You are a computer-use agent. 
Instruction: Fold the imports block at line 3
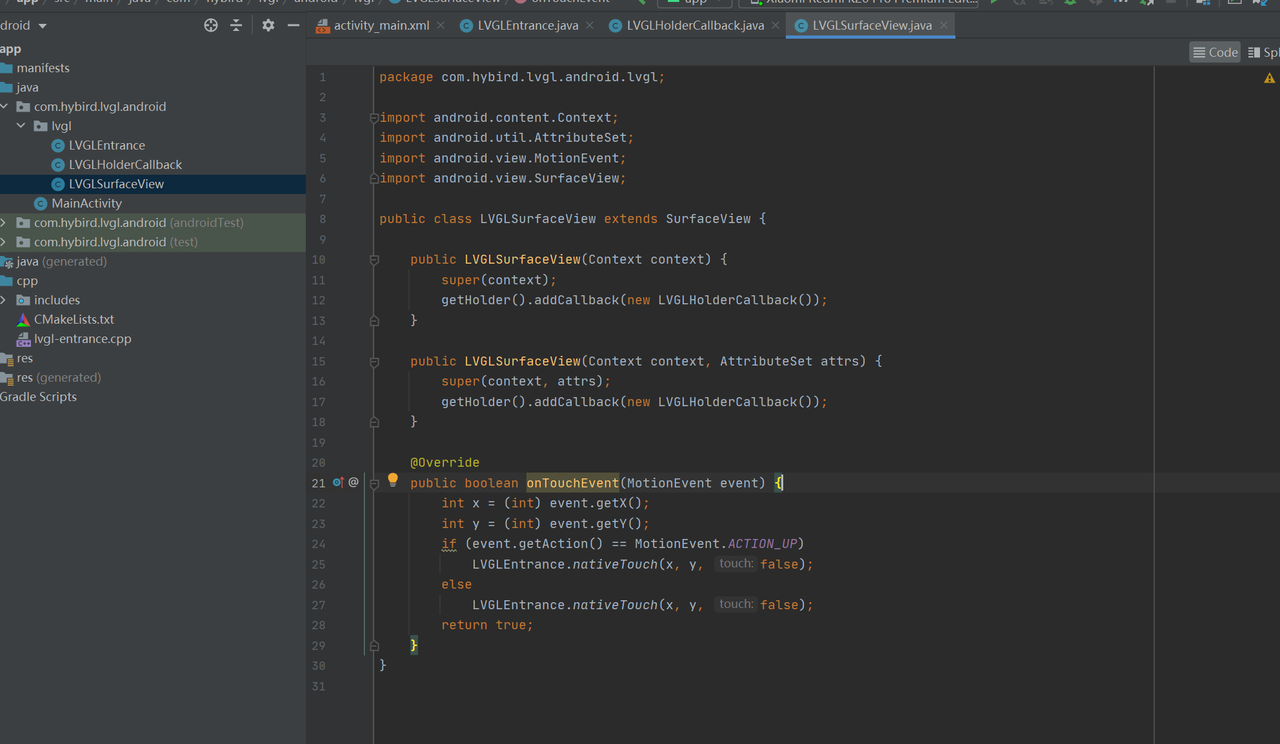374,118
